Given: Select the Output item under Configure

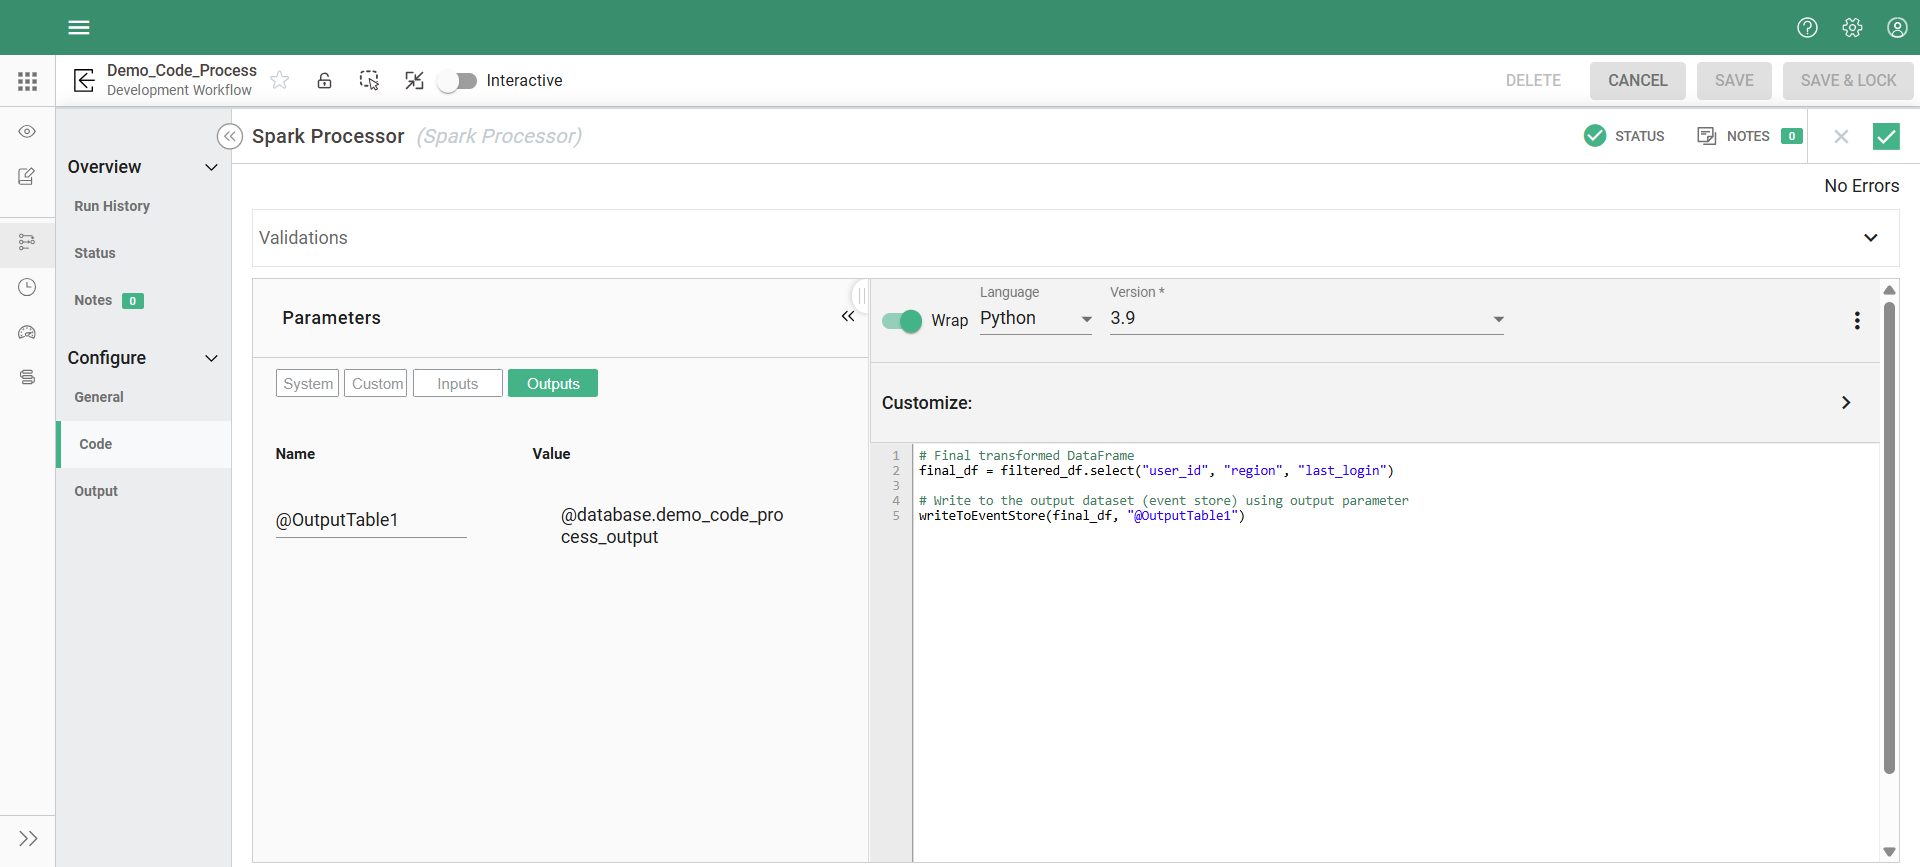Looking at the screenshot, I should tap(96, 491).
